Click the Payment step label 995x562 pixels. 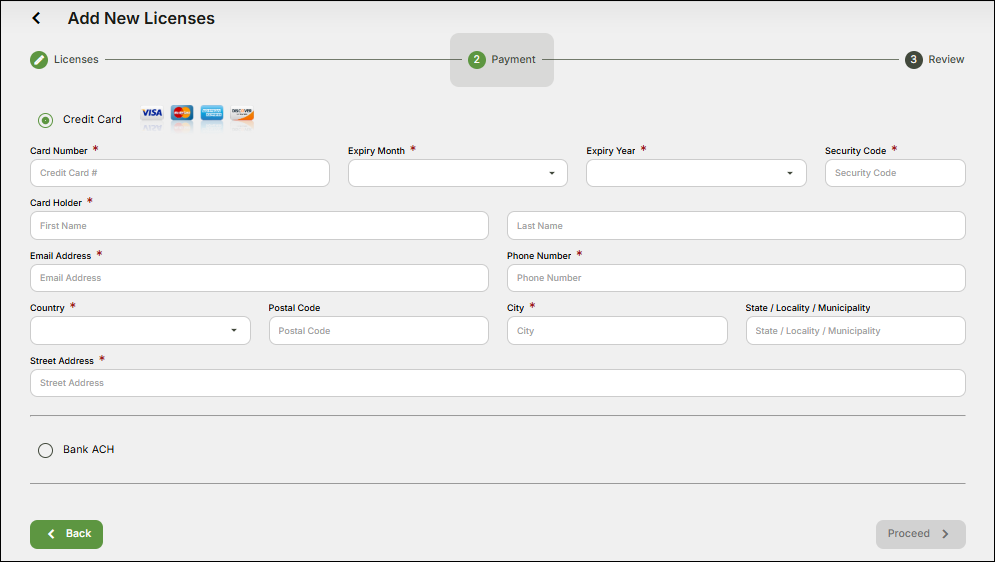click(513, 60)
